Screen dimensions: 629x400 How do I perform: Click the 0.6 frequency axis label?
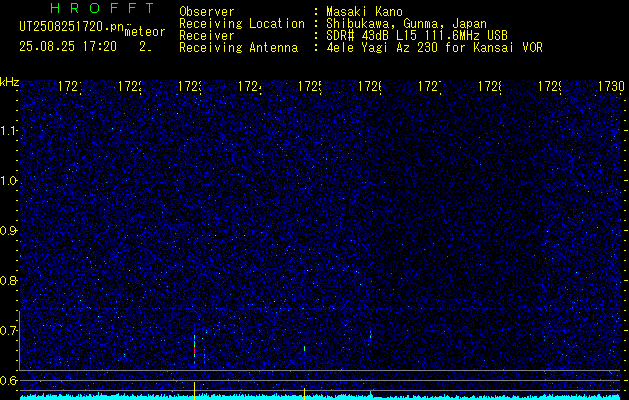tap(8, 380)
